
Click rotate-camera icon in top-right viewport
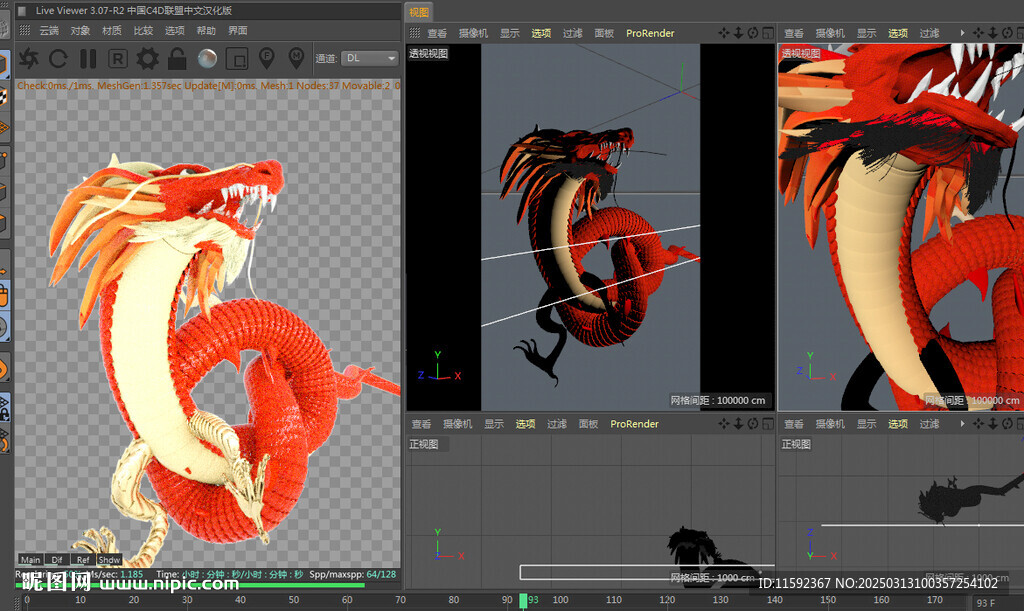click(x=1007, y=33)
